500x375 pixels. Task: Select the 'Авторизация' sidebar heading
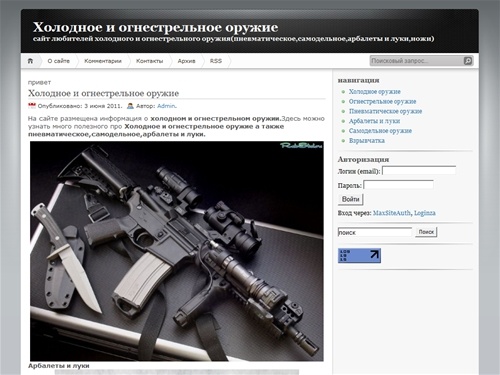coord(363,159)
